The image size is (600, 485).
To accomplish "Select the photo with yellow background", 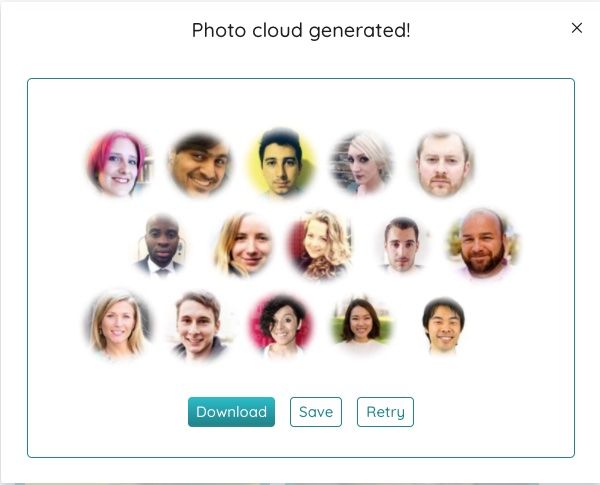I will click(281, 163).
